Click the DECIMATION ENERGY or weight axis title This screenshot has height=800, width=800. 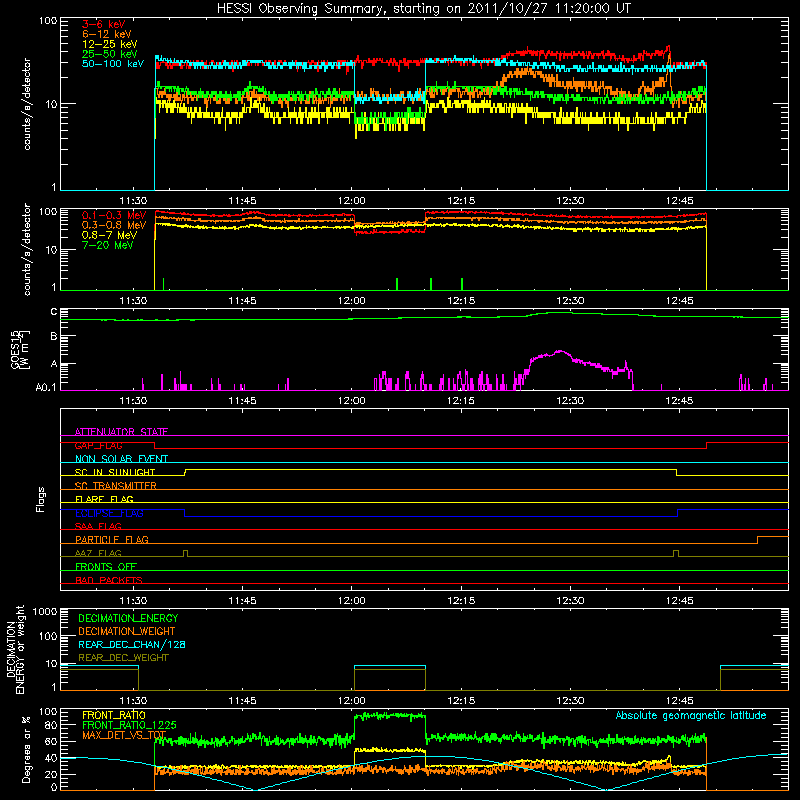tap(15, 649)
